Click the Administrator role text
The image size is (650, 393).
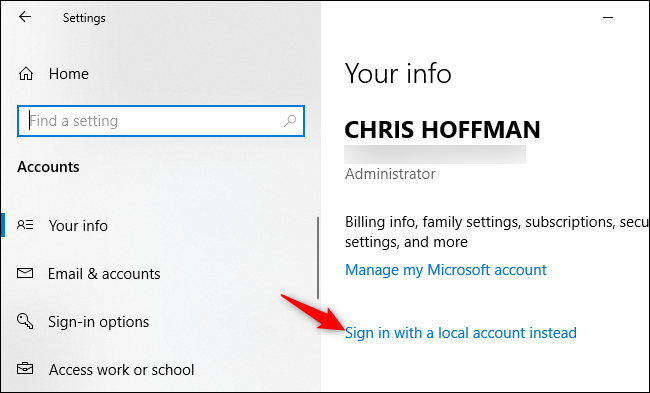[x=390, y=174]
